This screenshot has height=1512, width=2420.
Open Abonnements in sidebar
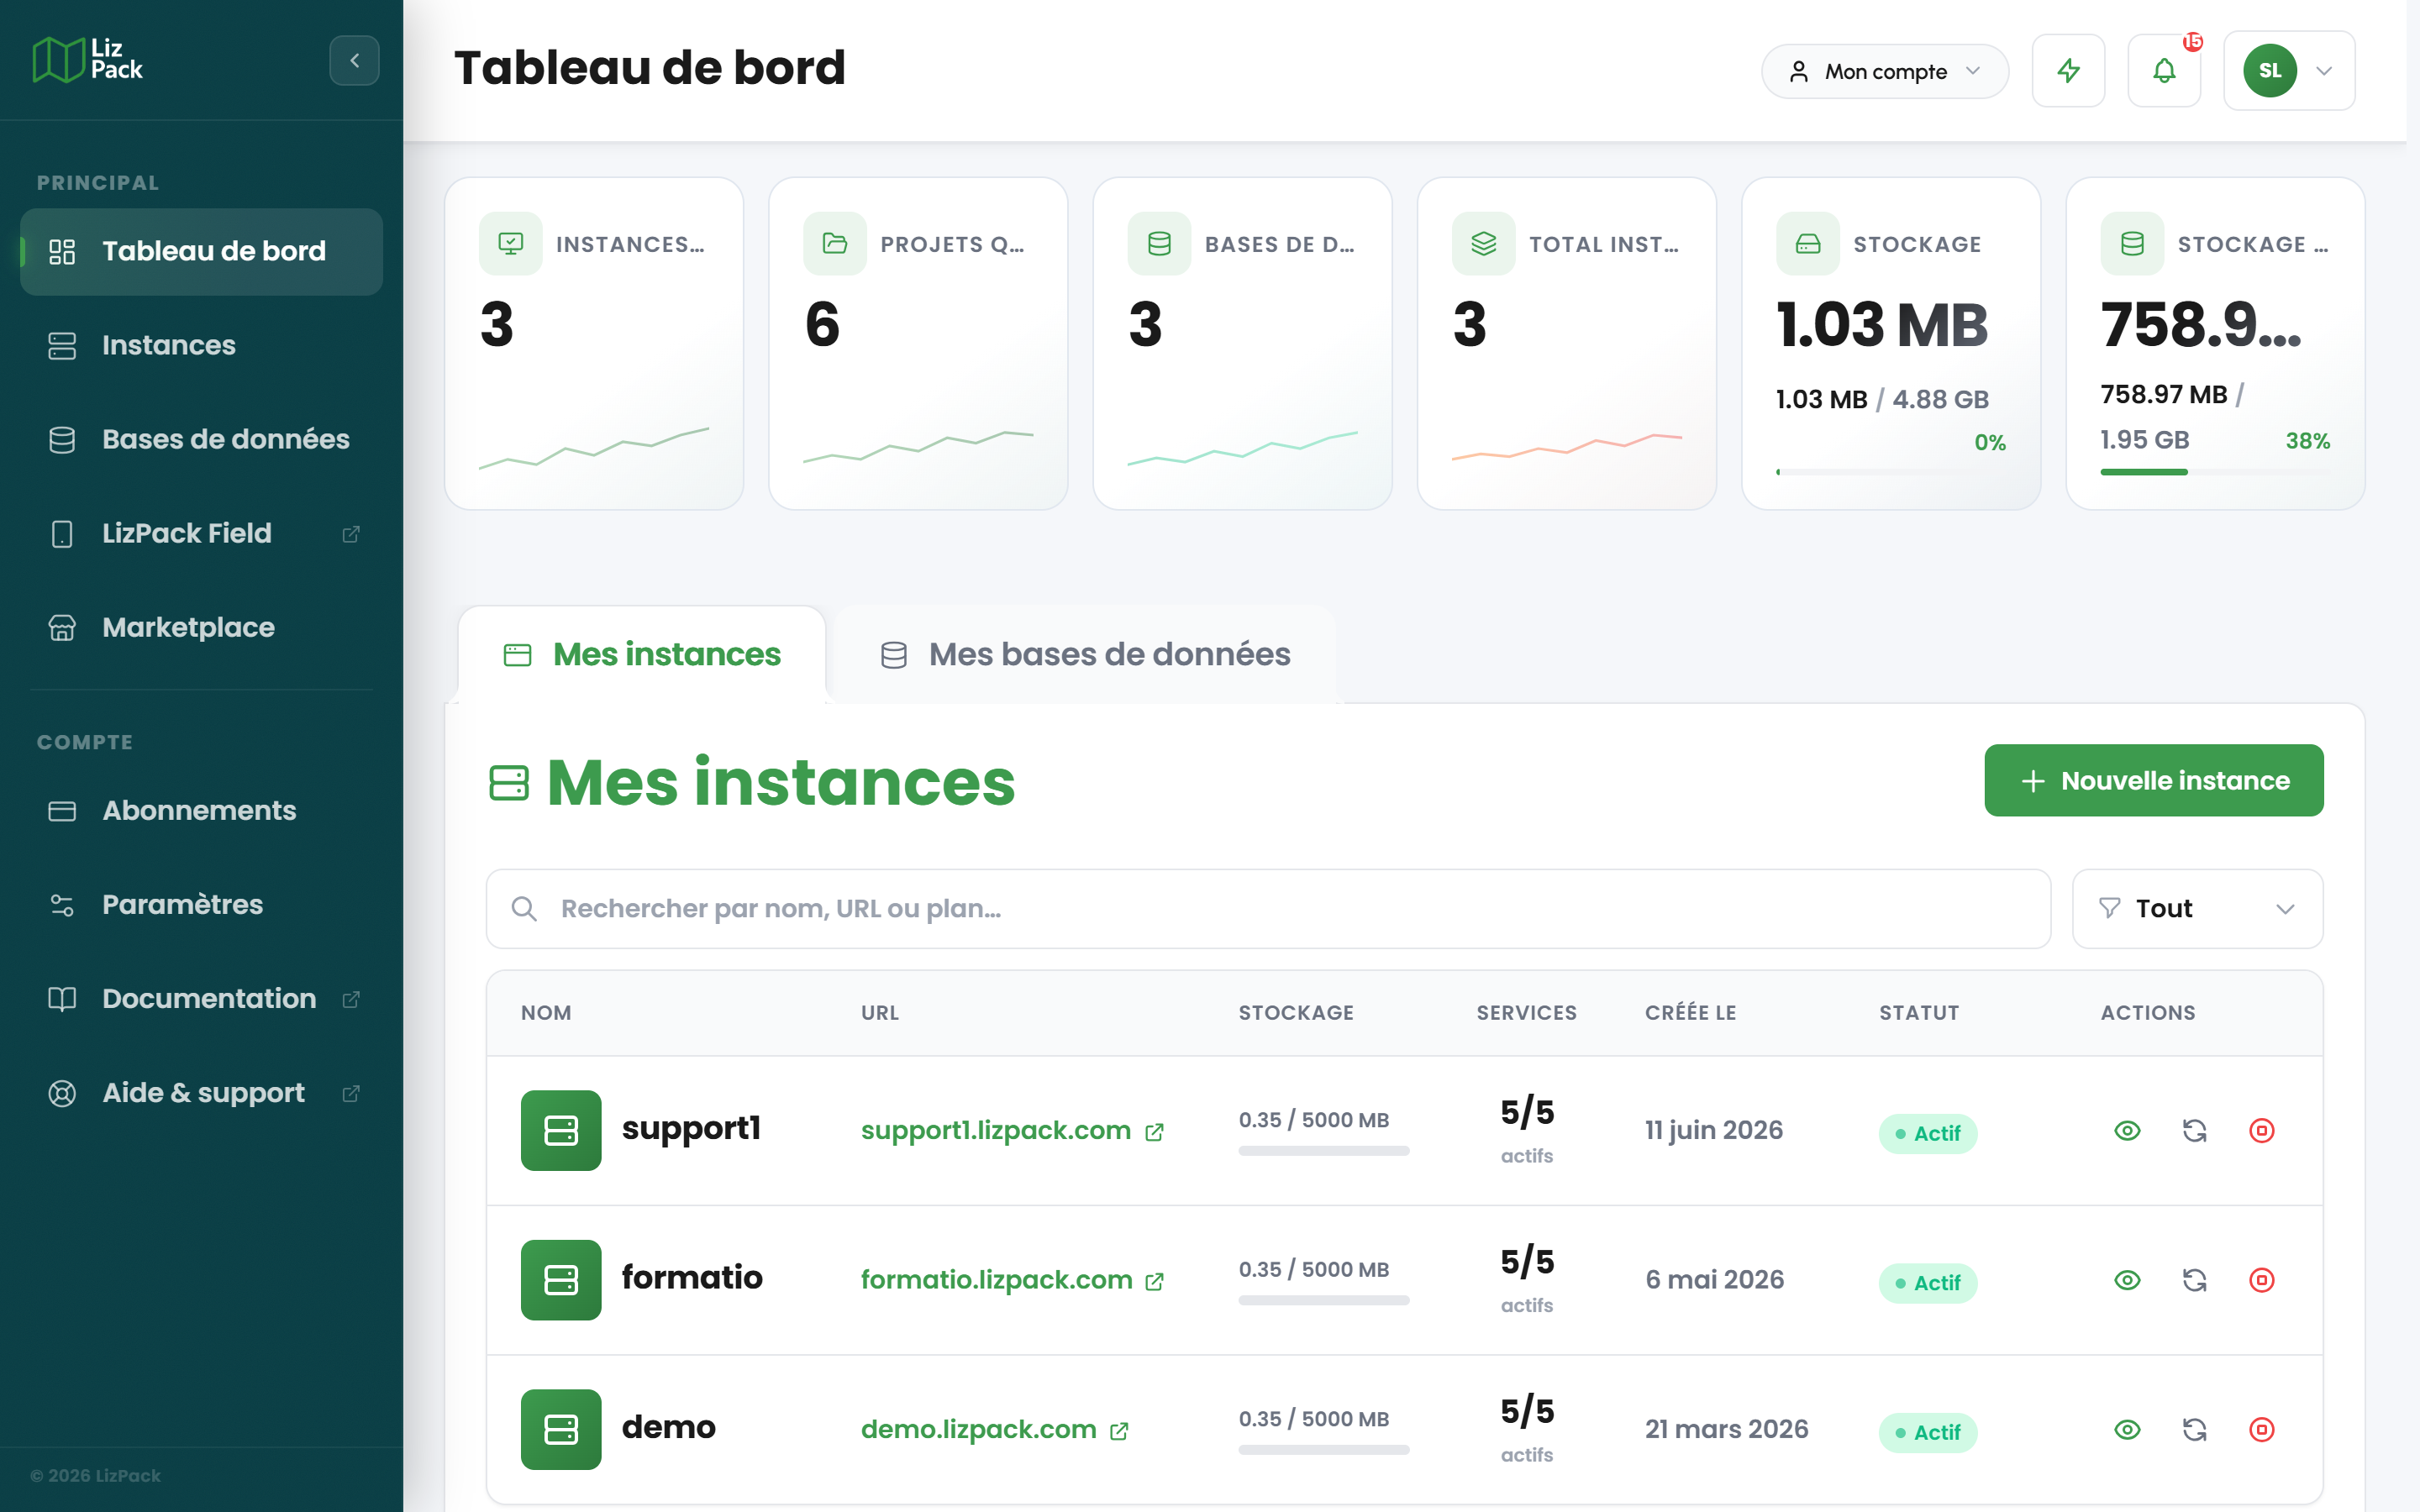[201, 810]
